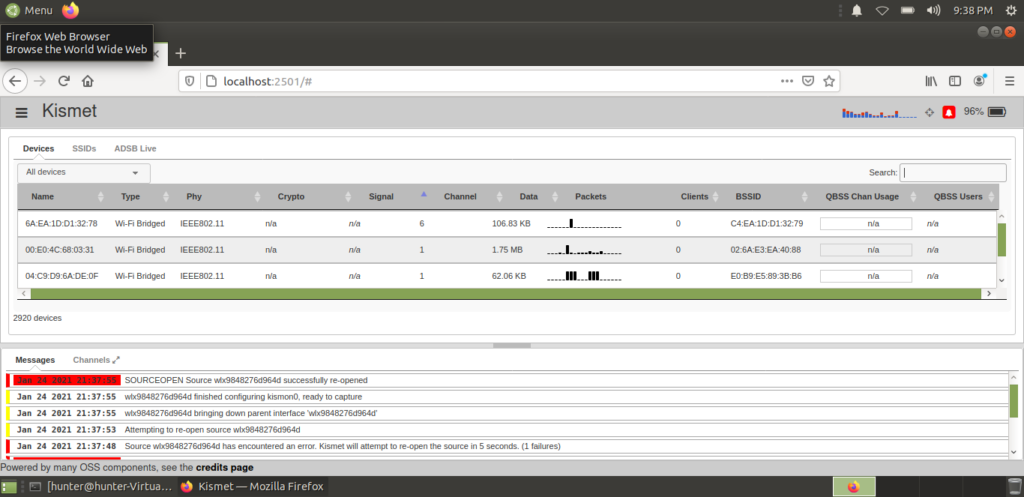Select the Messages tab
This screenshot has width=1024, height=497.
pos(35,360)
